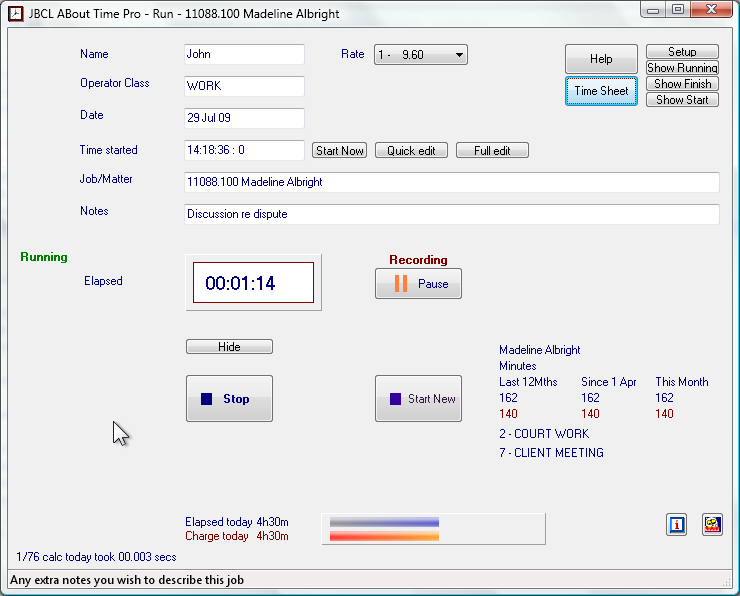The image size is (740, 596).
Task: Click the yellow and blue picture icon button
Action: [712, 524]
